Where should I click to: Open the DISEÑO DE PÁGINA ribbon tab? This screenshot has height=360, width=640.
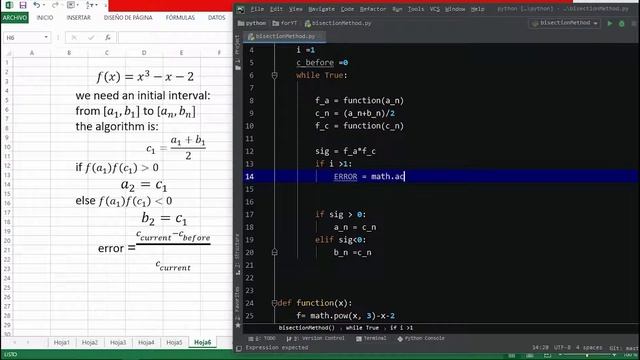point(128,18)
